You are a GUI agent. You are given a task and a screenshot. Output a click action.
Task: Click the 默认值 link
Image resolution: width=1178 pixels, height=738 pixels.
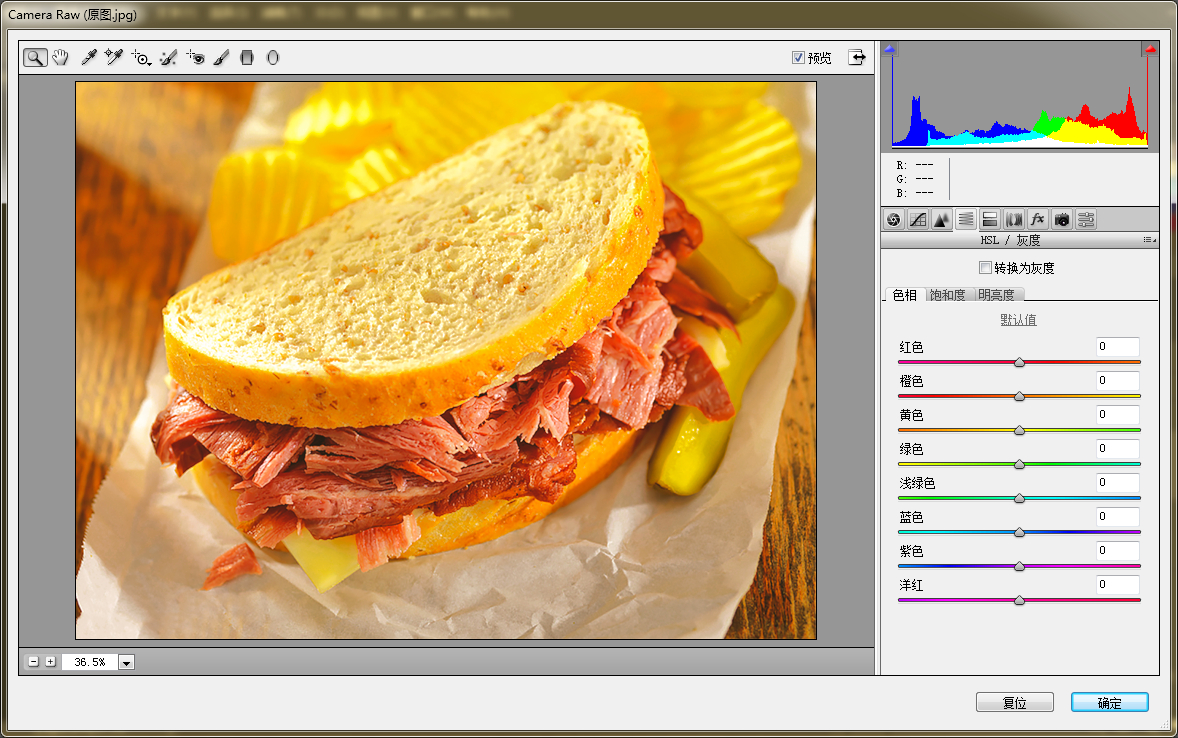[x=1018, y=319]
